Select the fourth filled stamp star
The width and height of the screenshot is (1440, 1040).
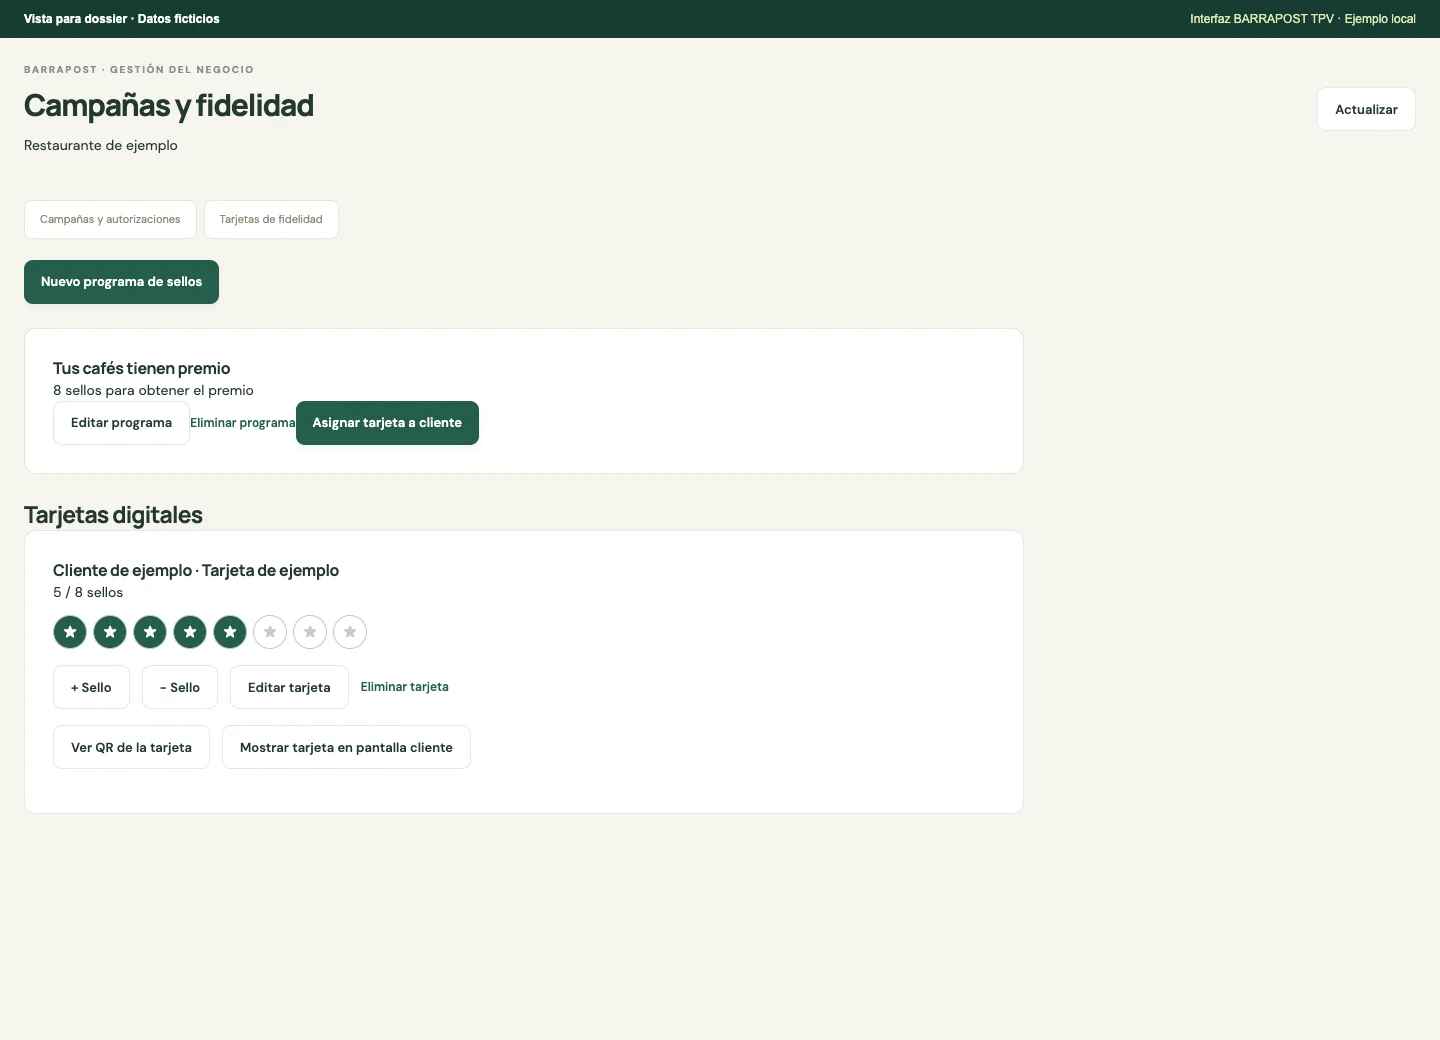[190, 632]
